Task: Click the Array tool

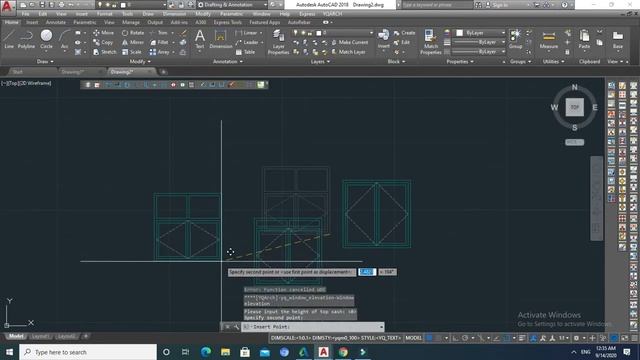Action: coord(159,52)
